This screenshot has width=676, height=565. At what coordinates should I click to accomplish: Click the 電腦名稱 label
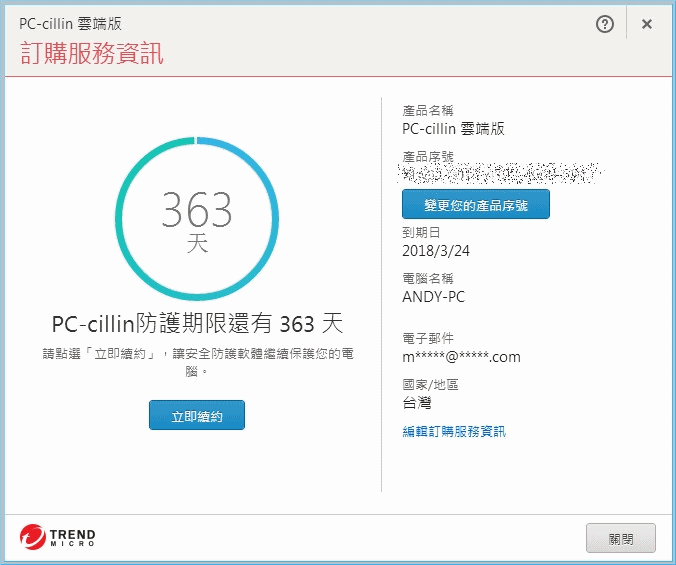(x=428, y=279)
